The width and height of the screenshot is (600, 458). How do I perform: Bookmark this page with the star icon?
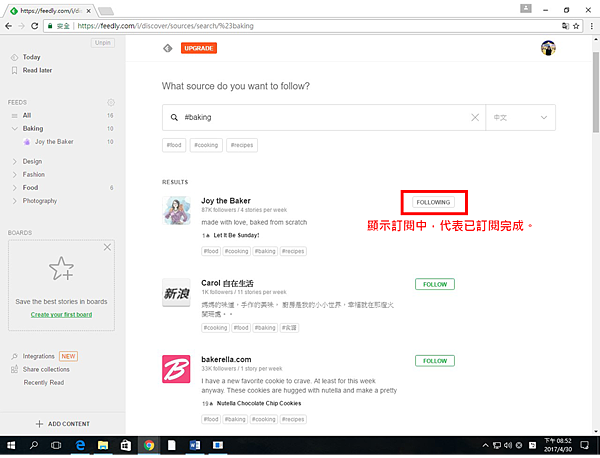[576, 26]
